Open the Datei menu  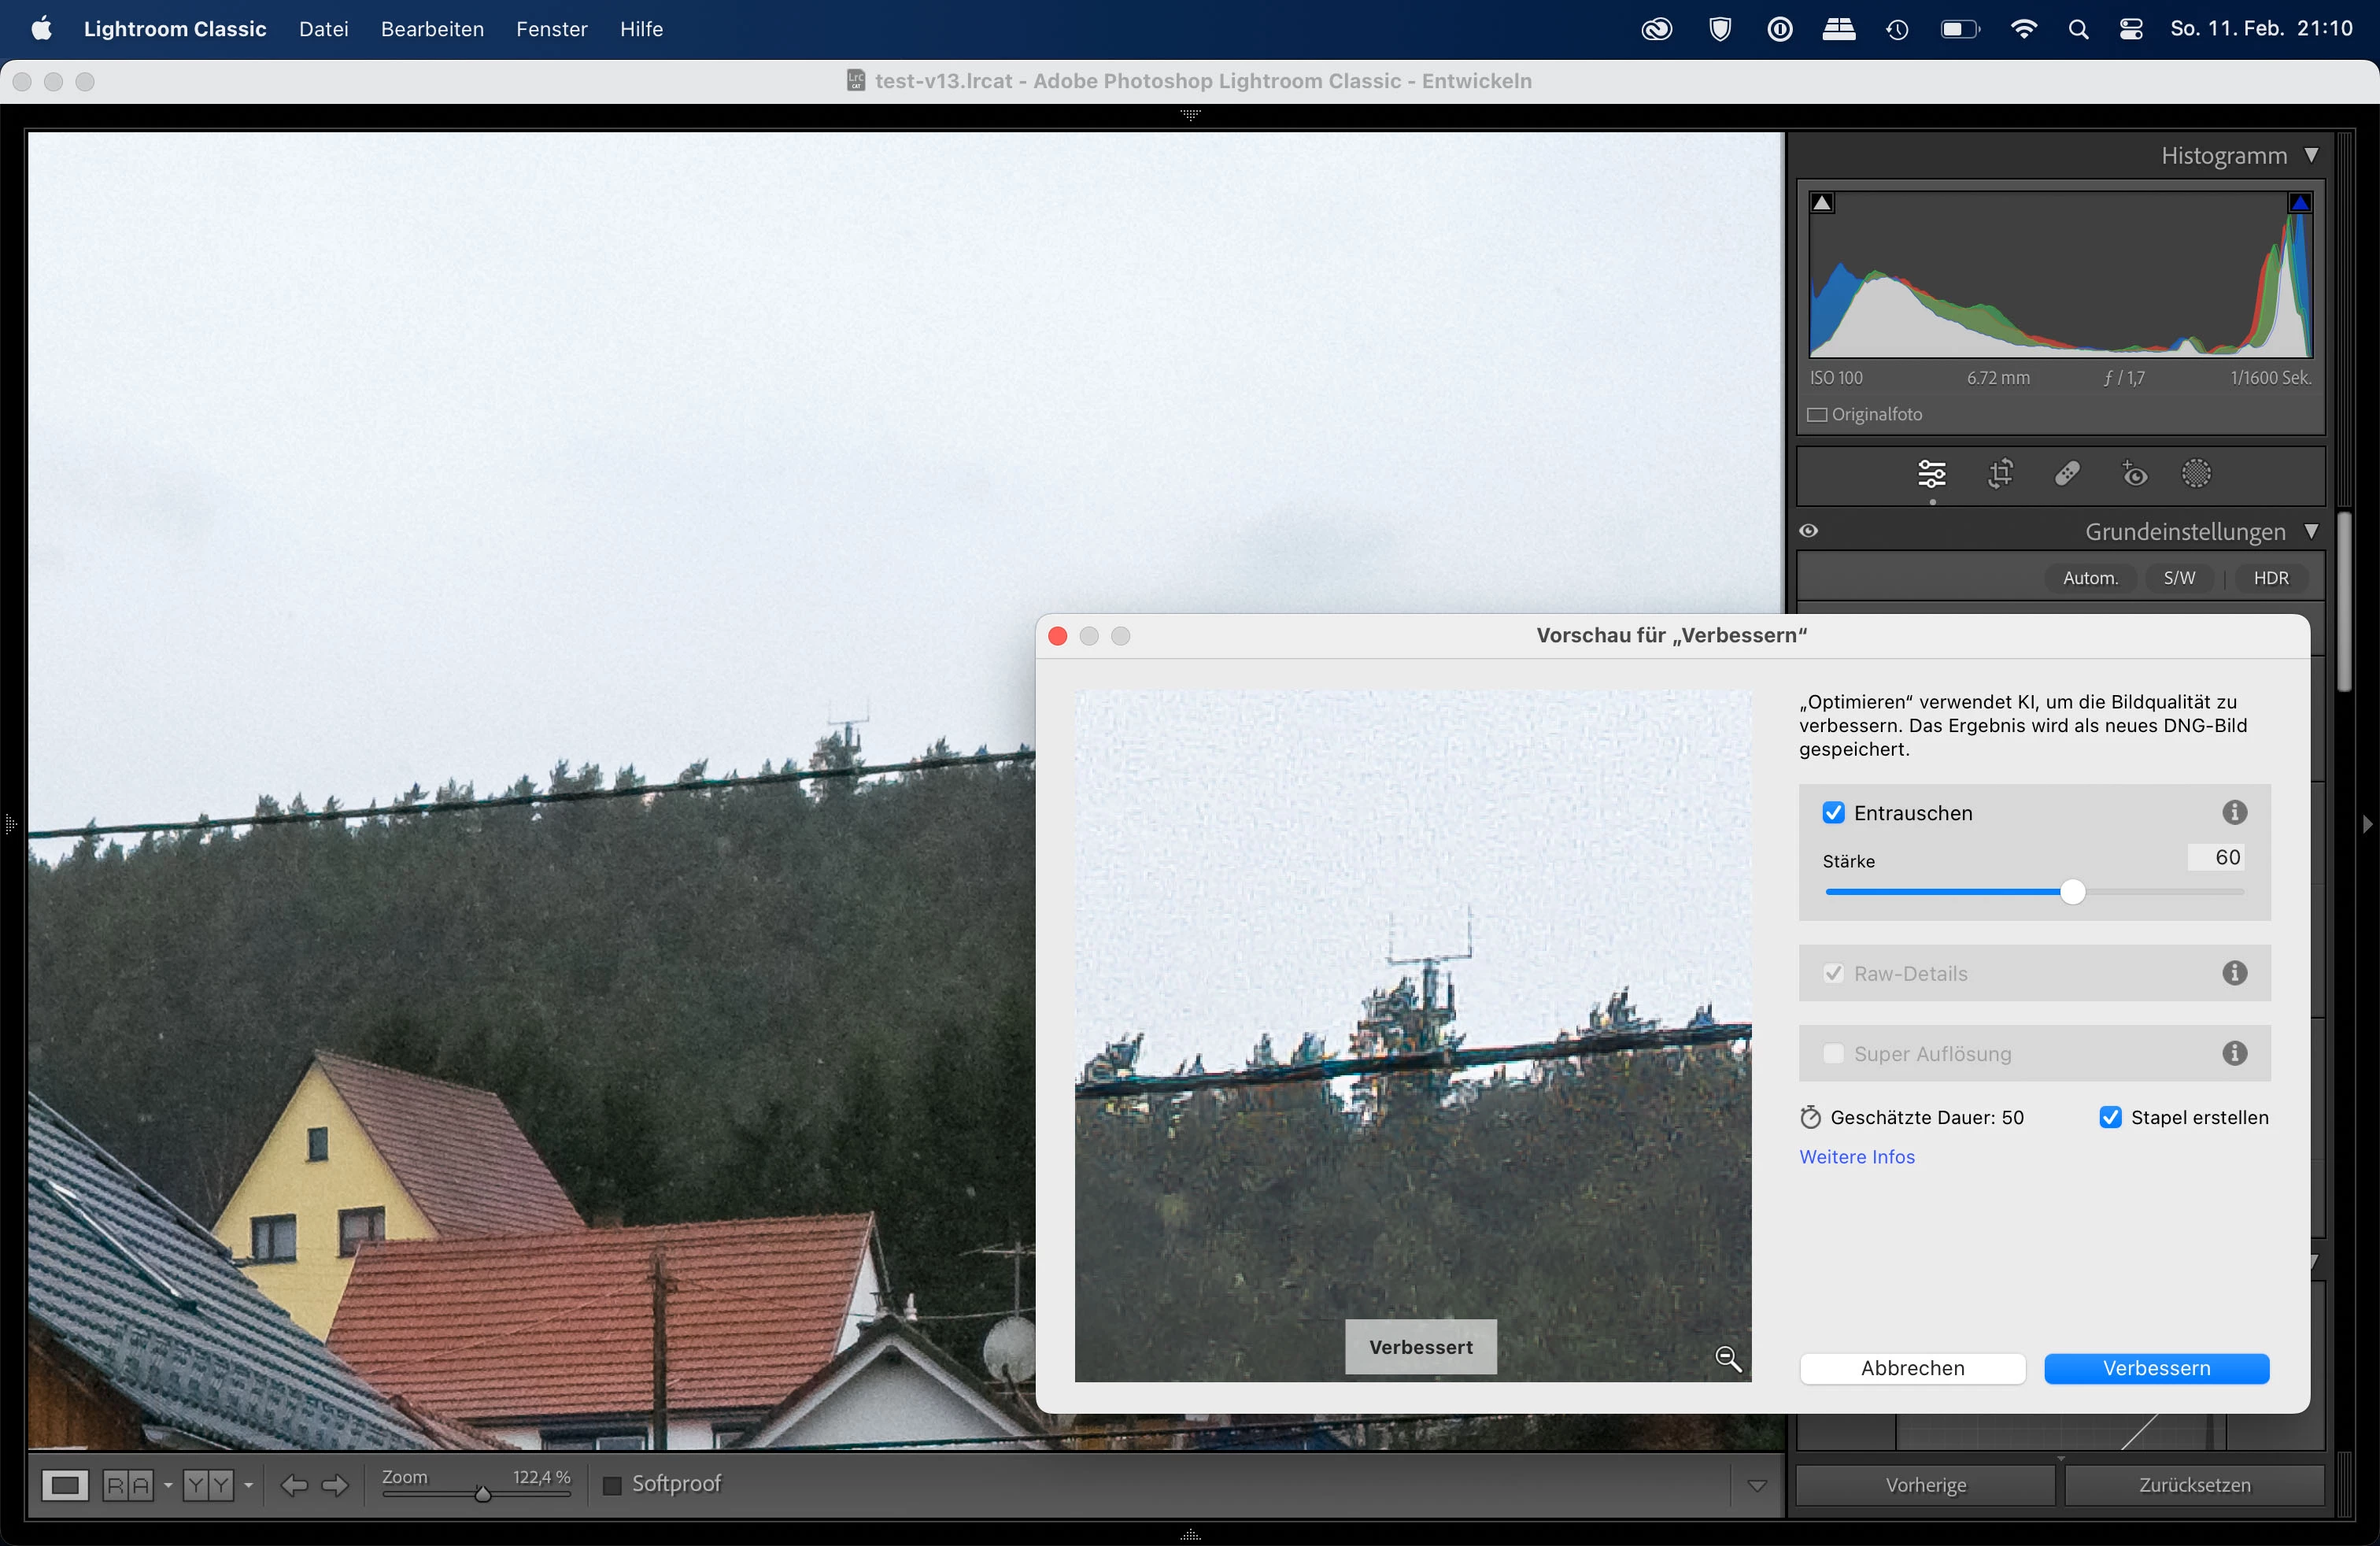[x=323, y=29]
